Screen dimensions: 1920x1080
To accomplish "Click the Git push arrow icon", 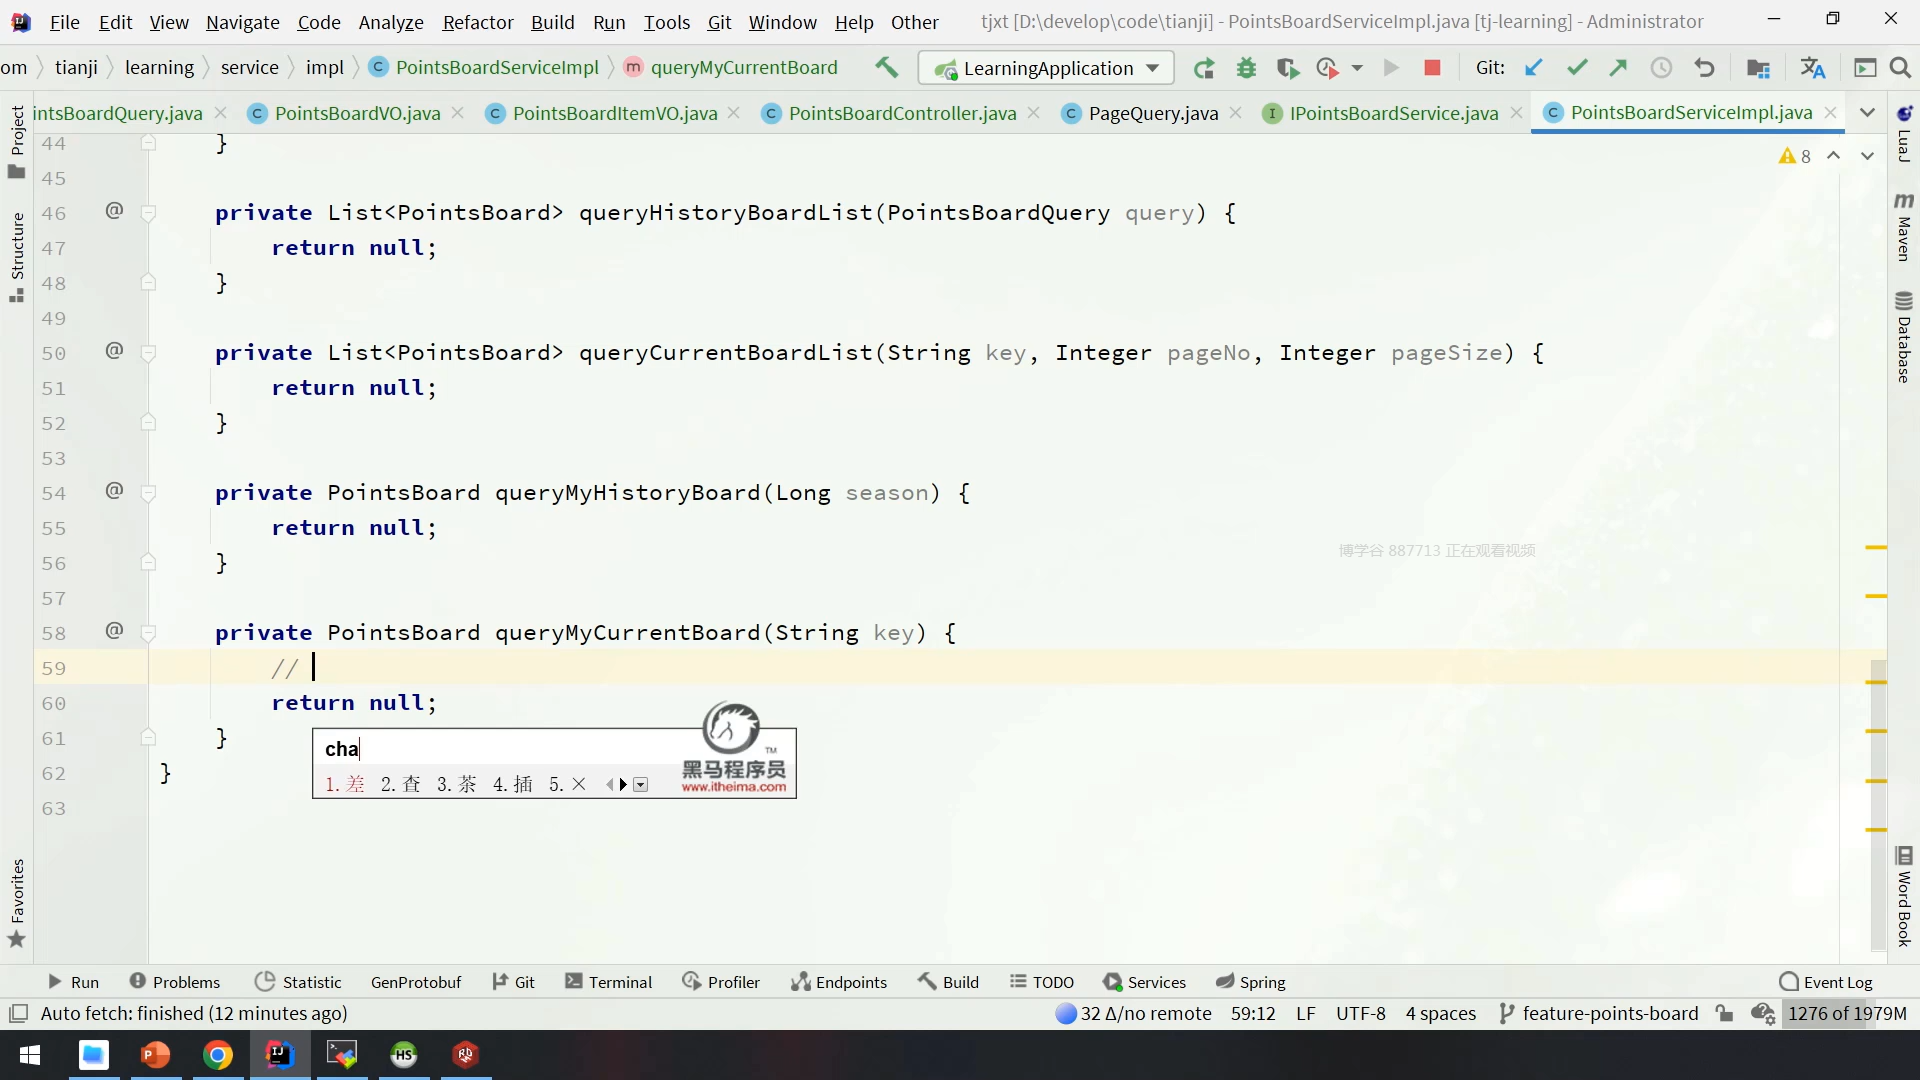I will 1618,68.
